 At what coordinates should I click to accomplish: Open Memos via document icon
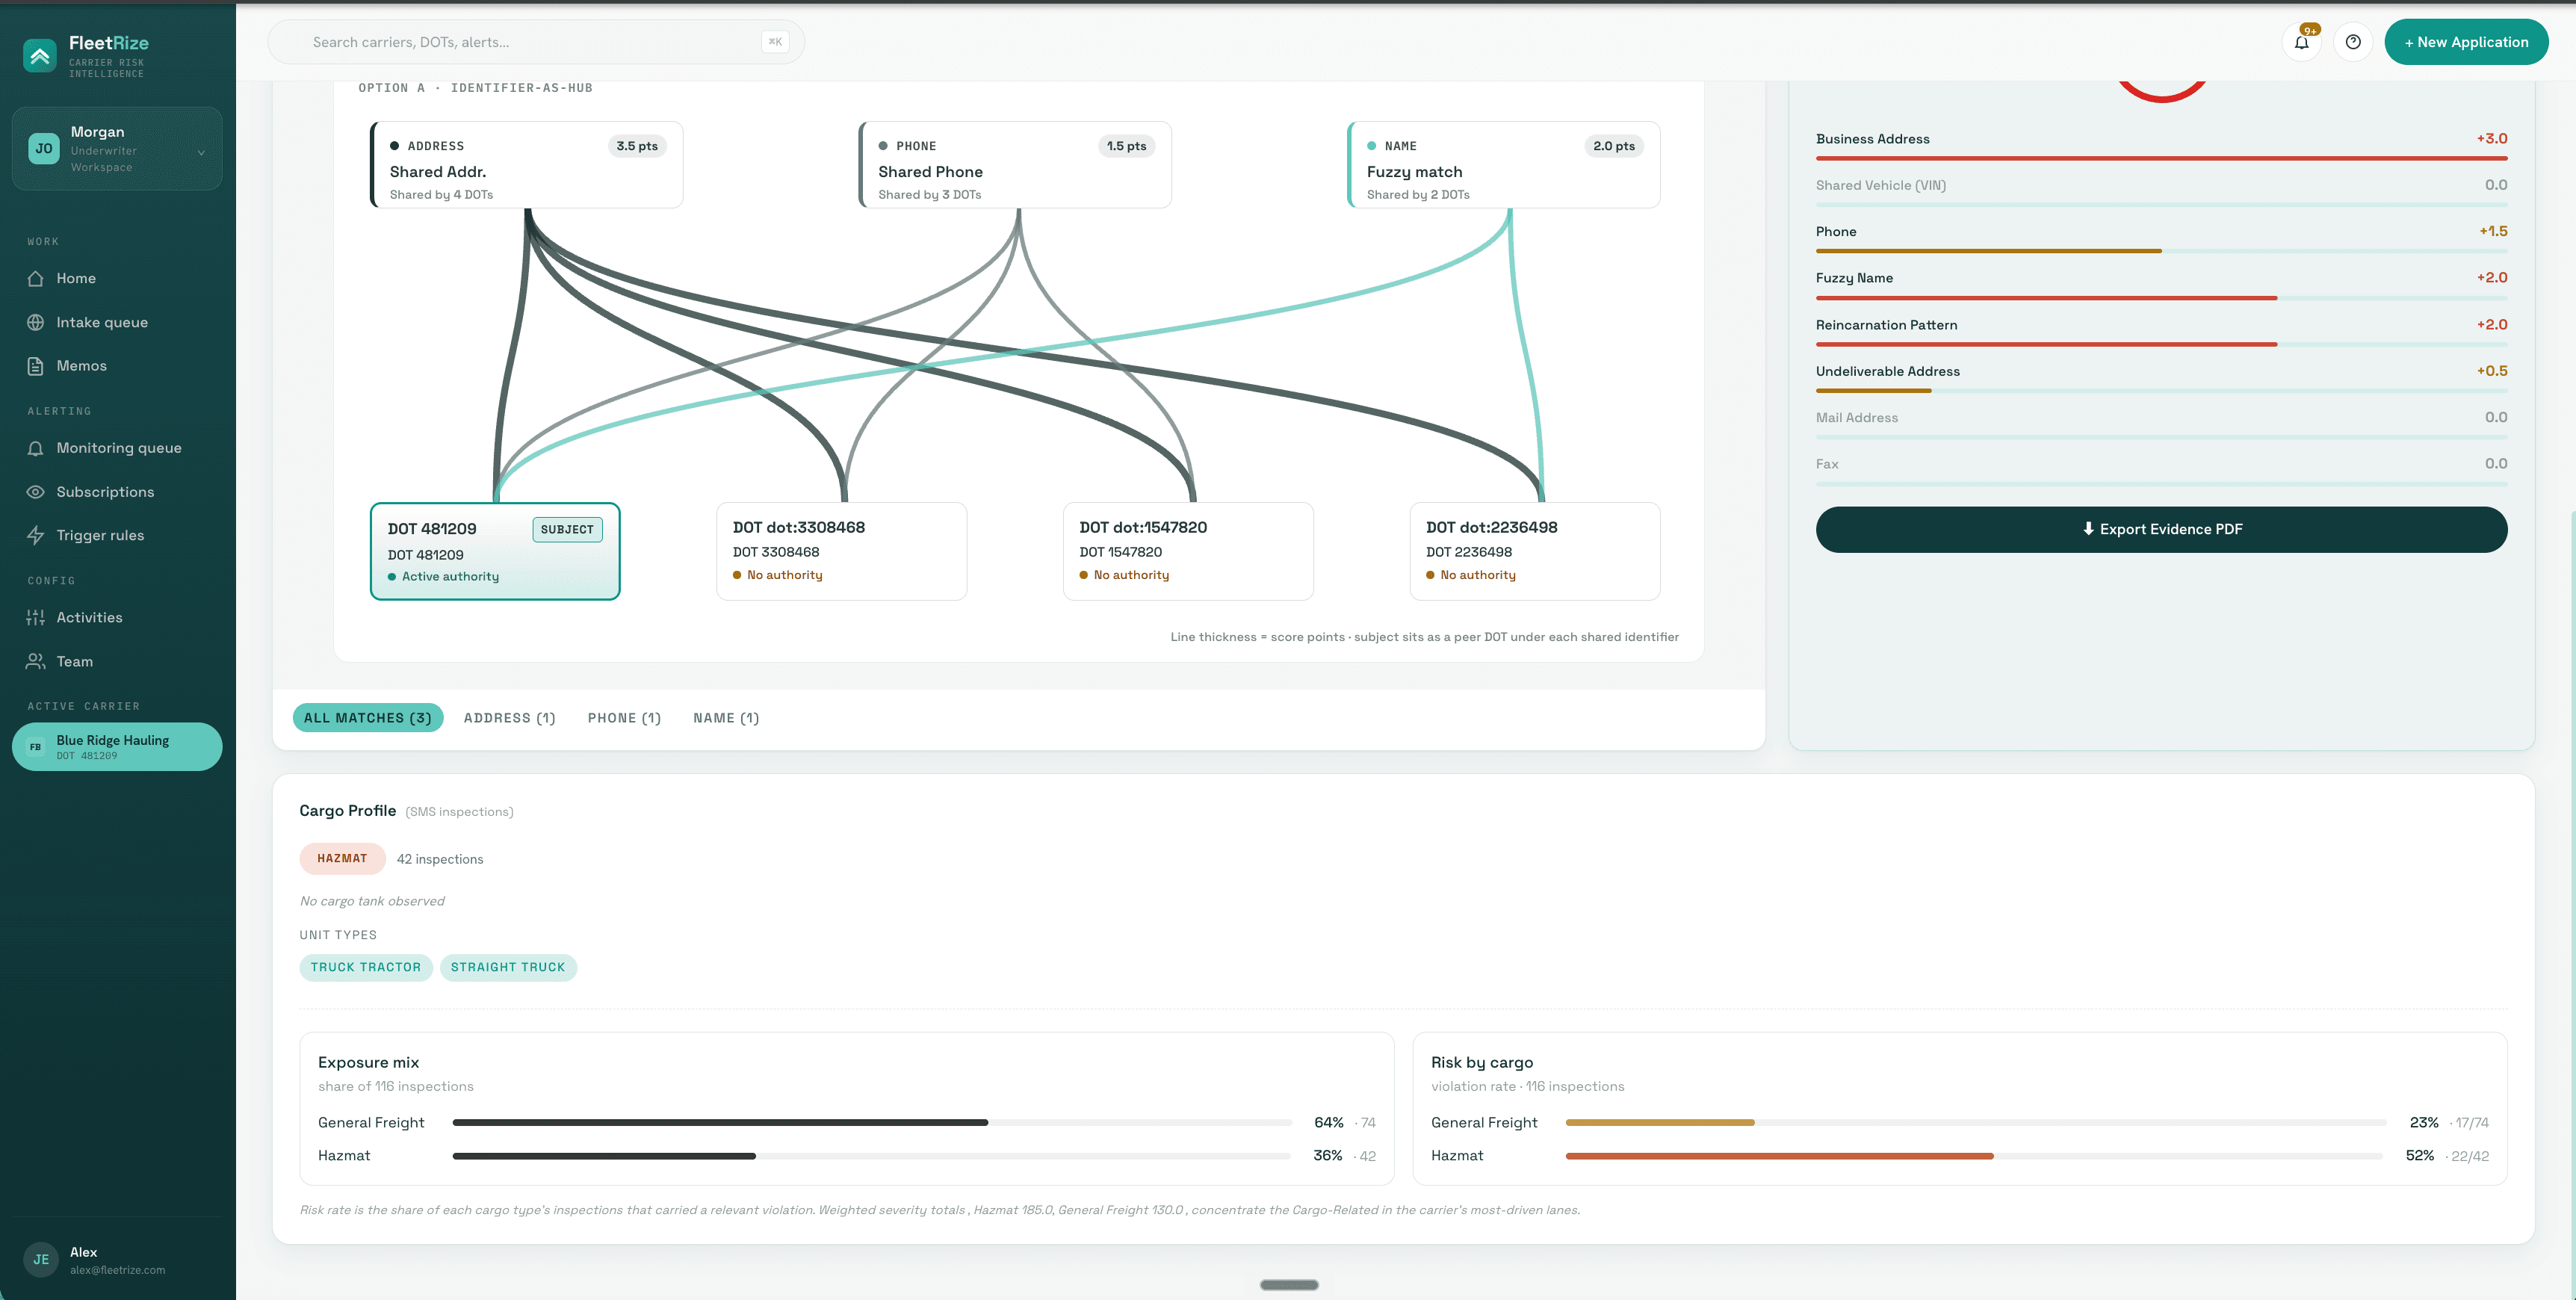tap(36, 366)
